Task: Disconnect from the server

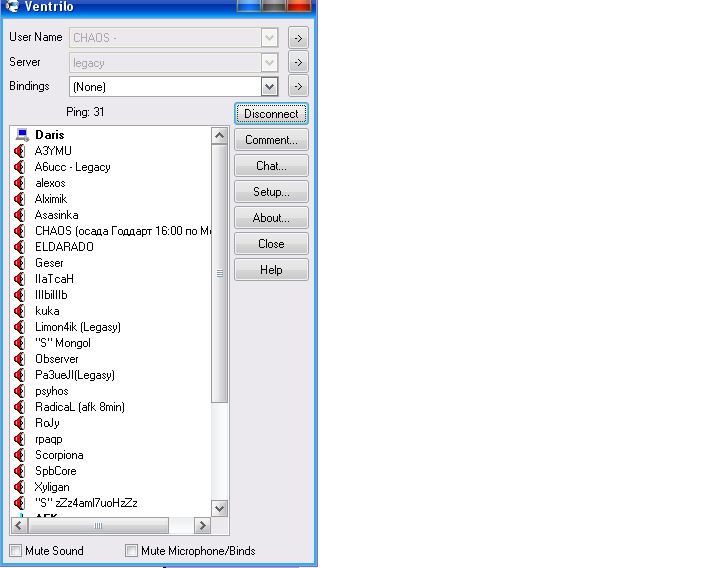Action: click(271, 113)
